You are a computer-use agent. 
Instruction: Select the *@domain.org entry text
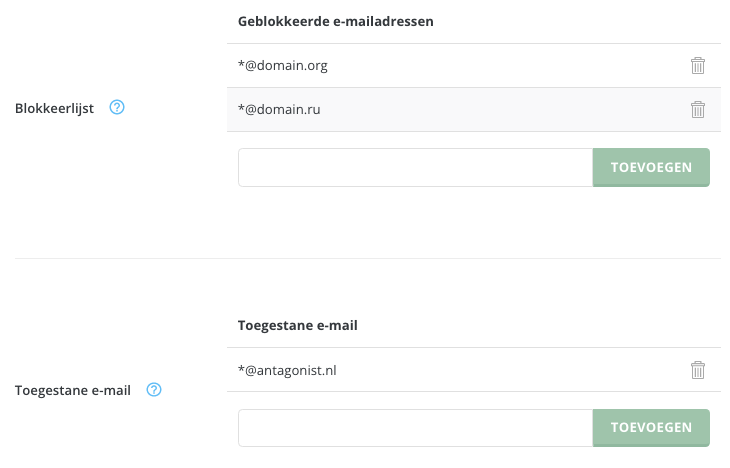283,66
